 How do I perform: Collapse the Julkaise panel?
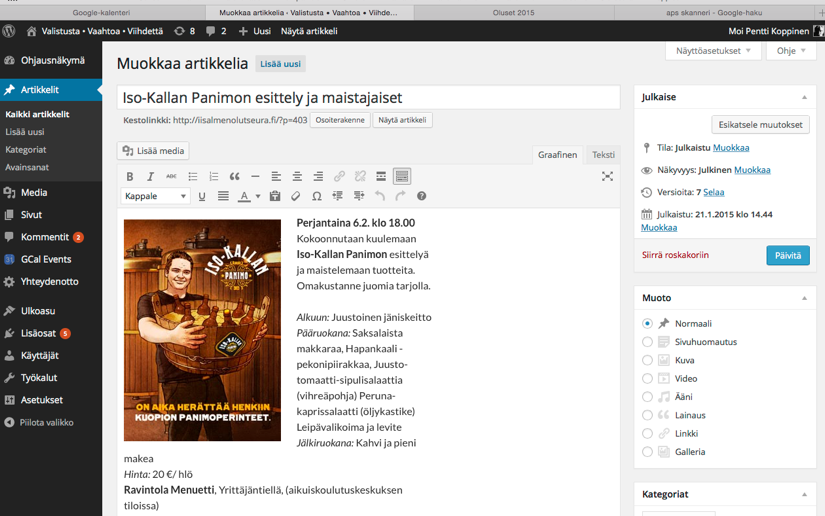[804, 97]
